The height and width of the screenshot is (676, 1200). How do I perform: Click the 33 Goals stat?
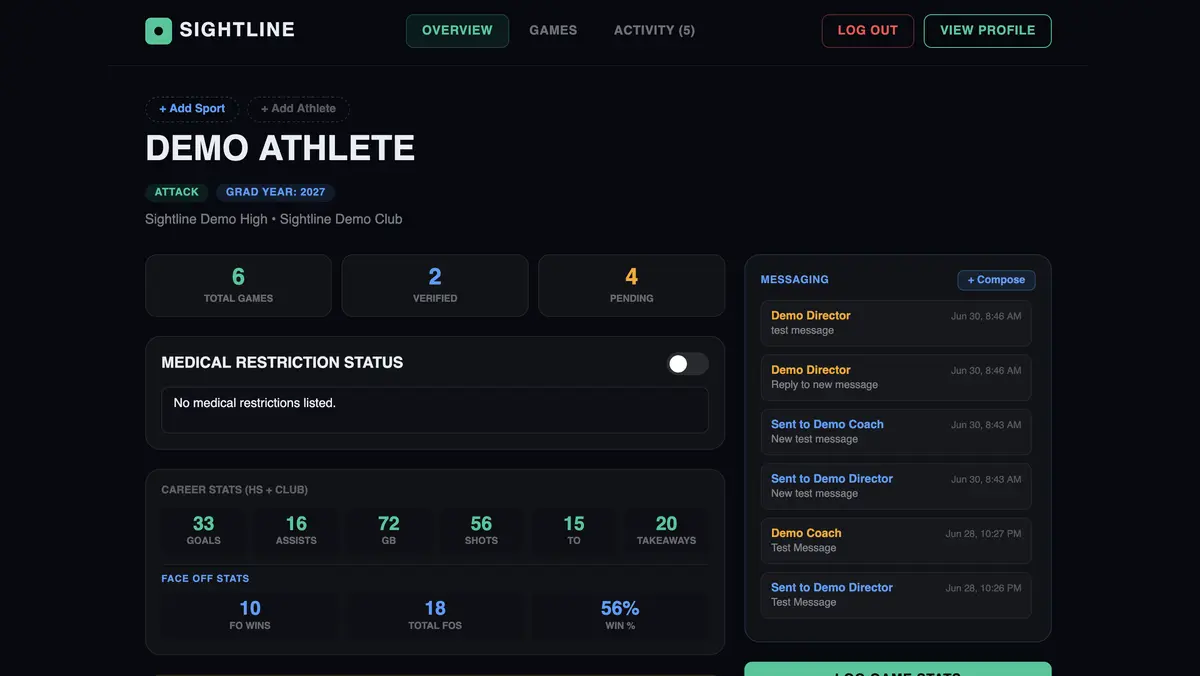click(x=204, y=530)
